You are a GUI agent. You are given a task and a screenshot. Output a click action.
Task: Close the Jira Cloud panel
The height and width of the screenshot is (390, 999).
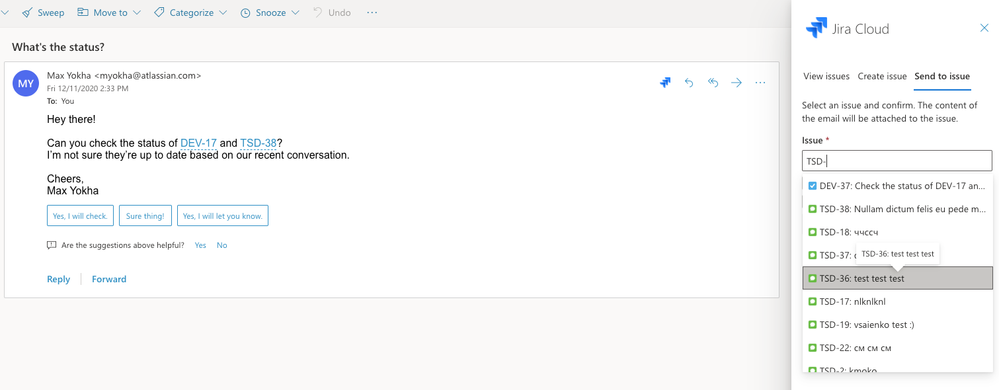(x=984, y=27)
